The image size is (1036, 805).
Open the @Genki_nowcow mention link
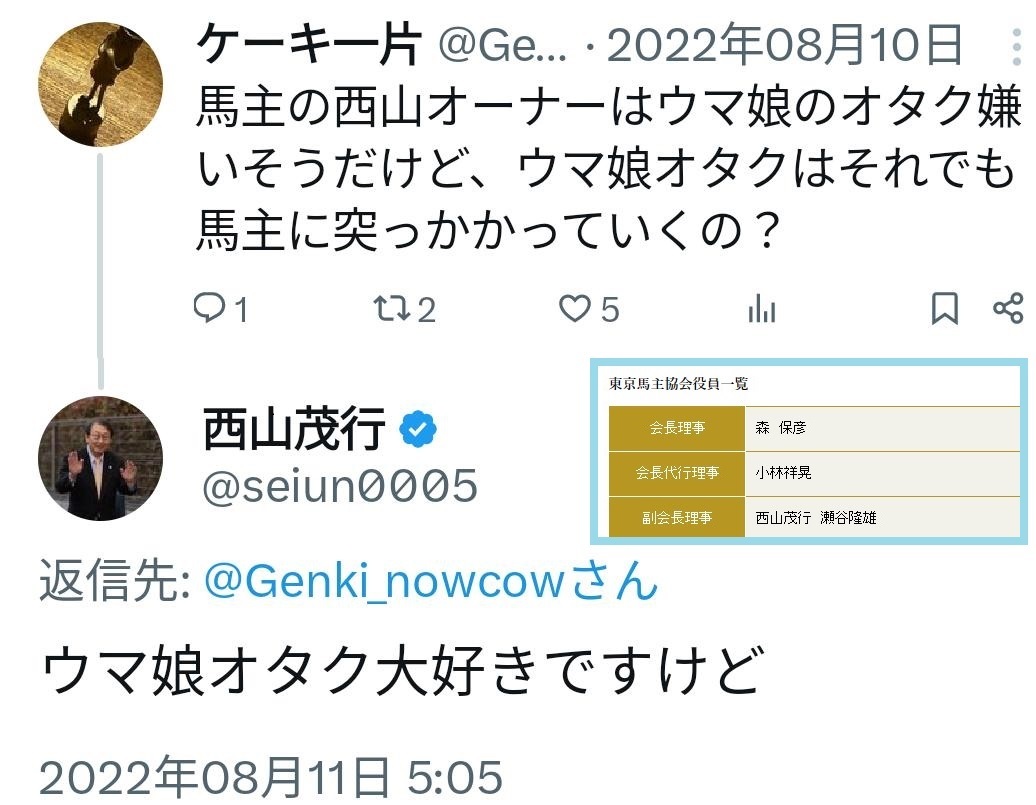coord(430,581)
